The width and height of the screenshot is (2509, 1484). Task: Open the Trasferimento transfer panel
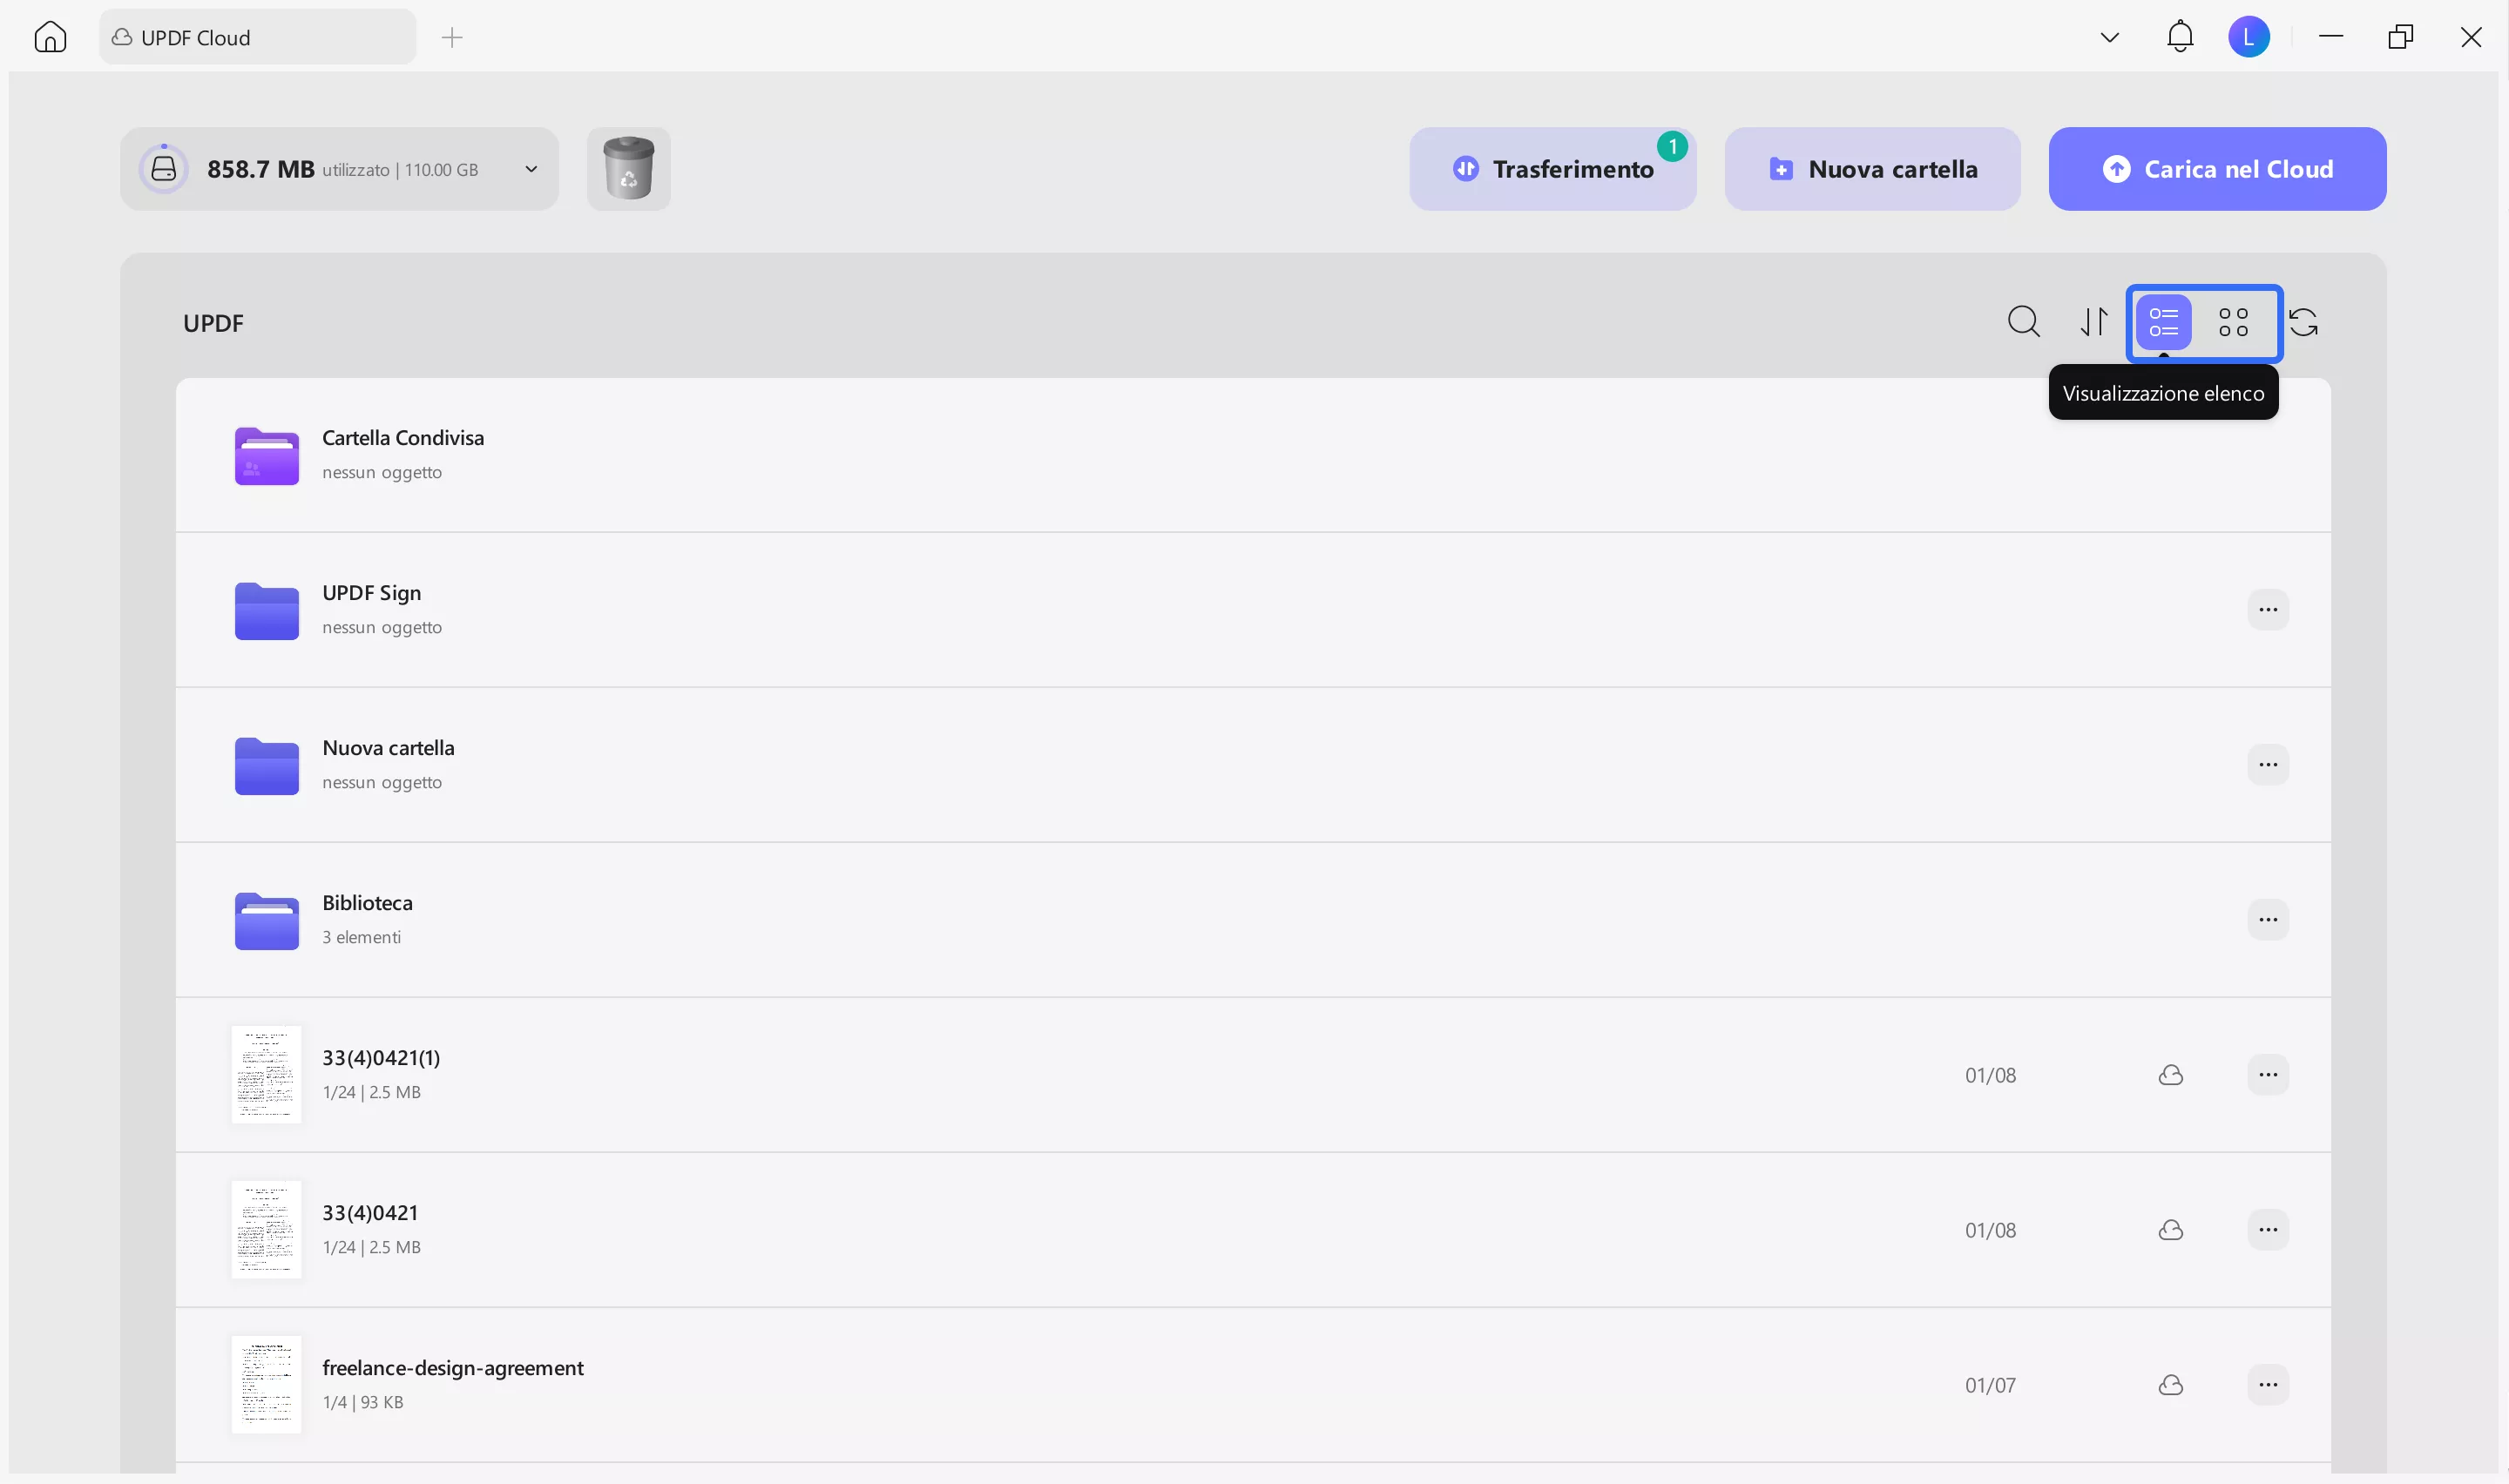(1553, 168)
